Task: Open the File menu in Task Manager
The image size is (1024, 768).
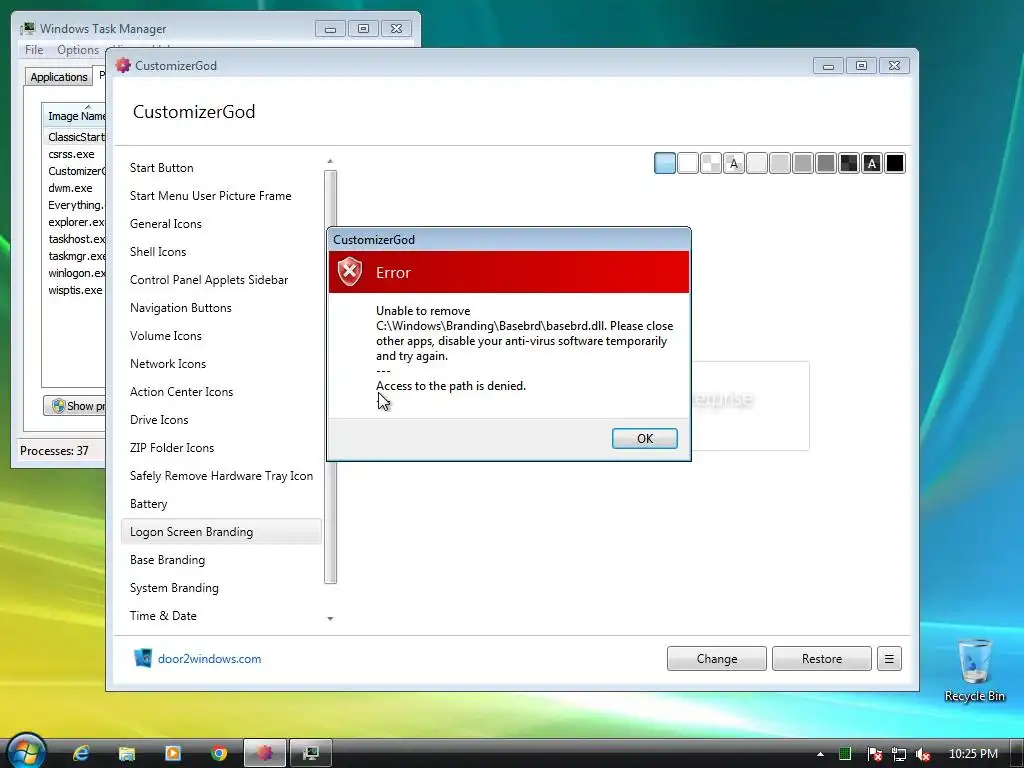Action: tap(34, 50)
